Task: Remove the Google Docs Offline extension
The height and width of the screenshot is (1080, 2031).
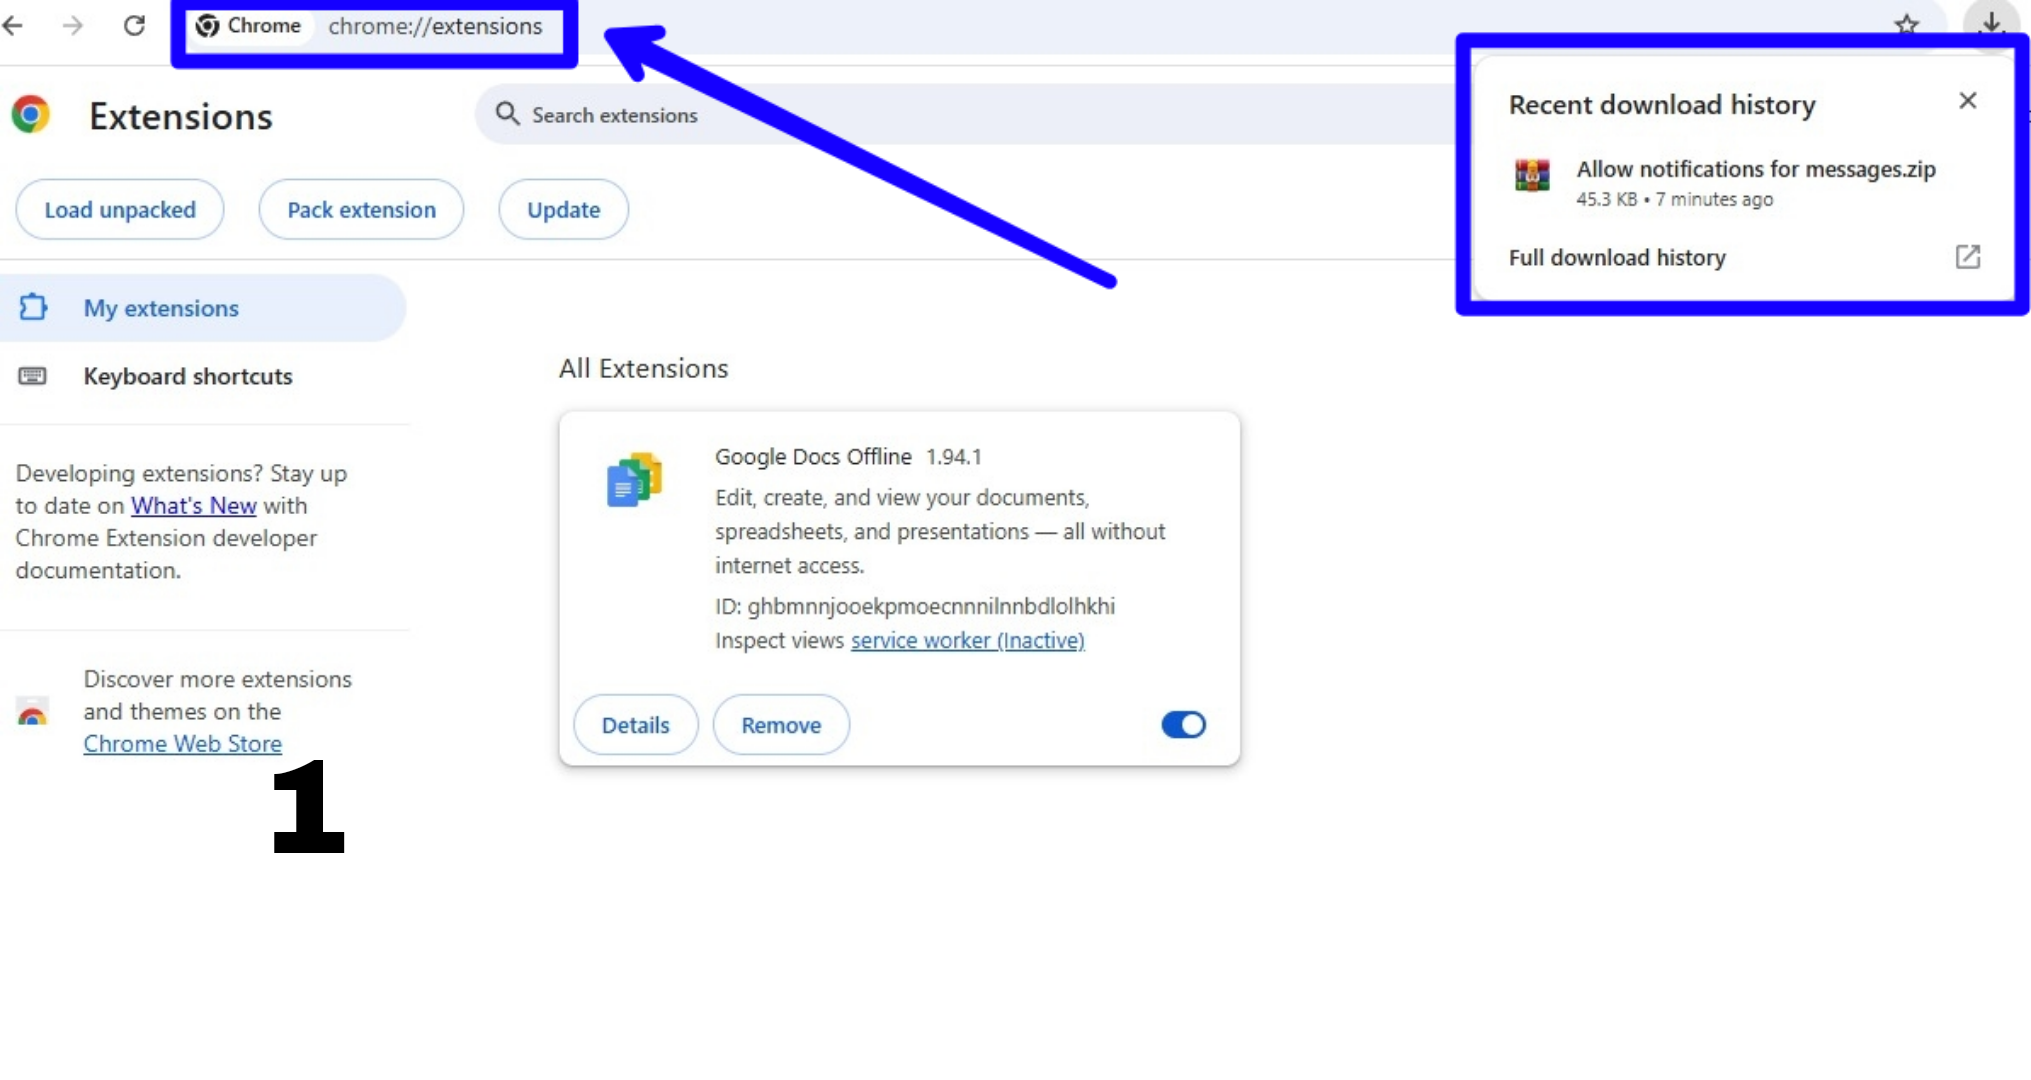Action: point(781,725)
